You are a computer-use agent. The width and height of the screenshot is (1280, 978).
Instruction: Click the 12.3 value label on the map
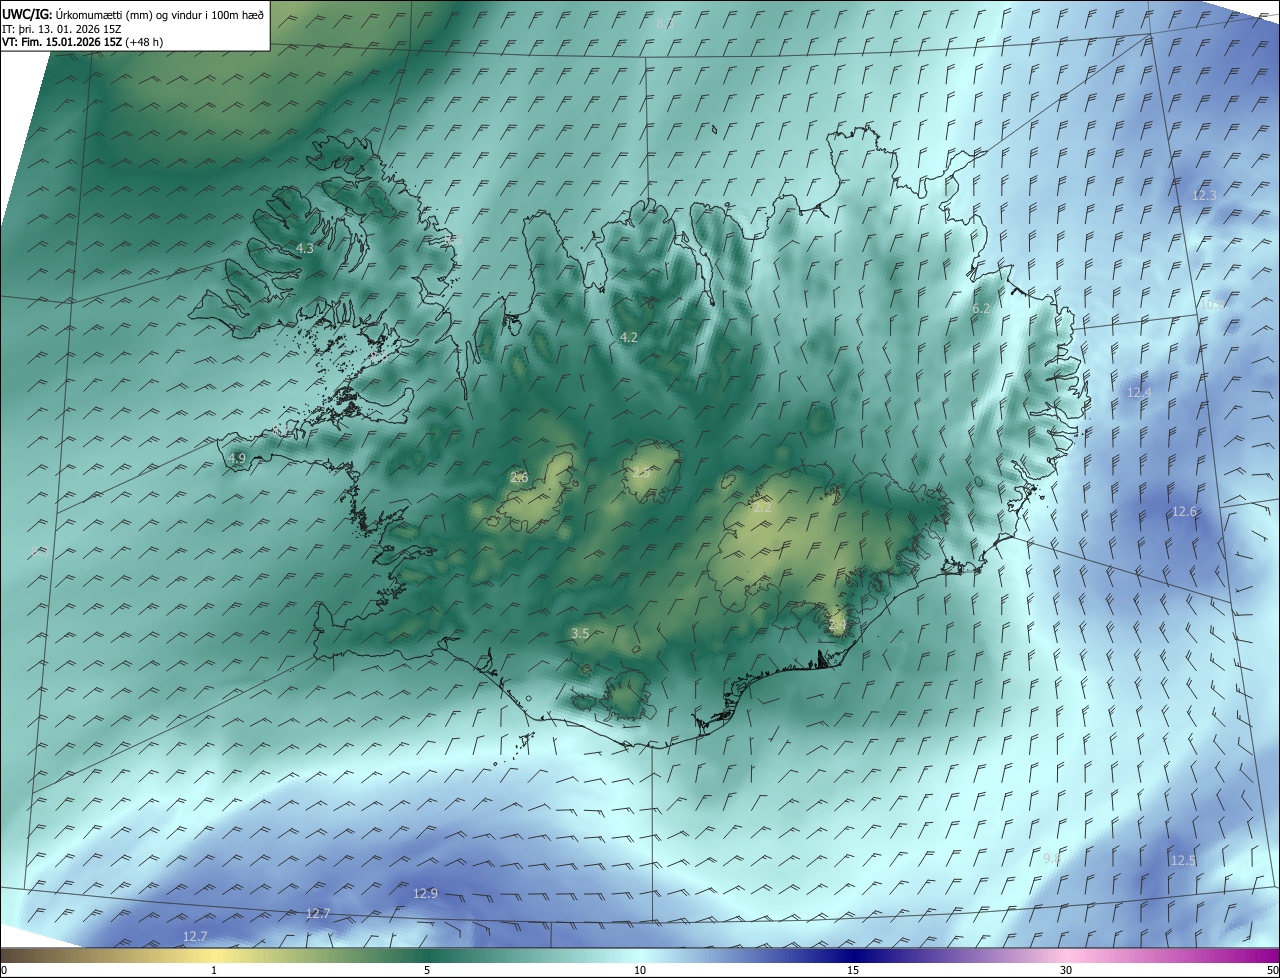pos(1204,195)
